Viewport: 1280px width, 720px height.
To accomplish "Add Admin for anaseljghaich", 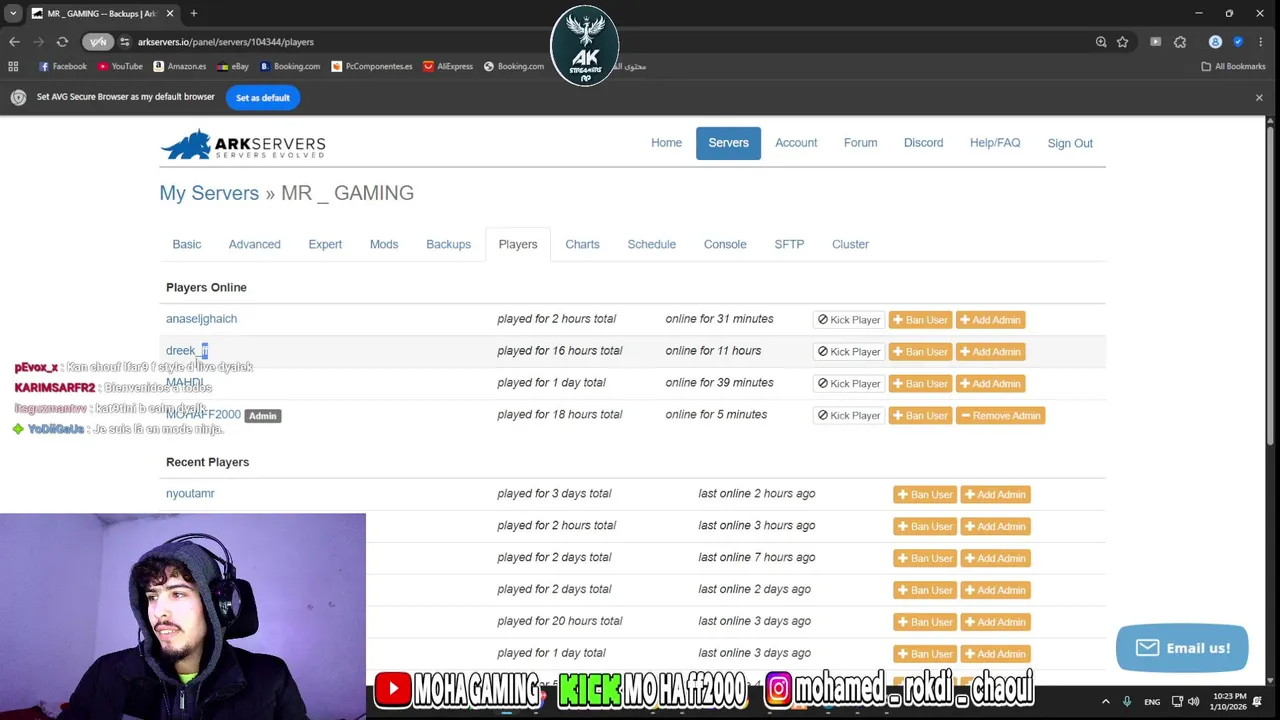I will [990, 320].
